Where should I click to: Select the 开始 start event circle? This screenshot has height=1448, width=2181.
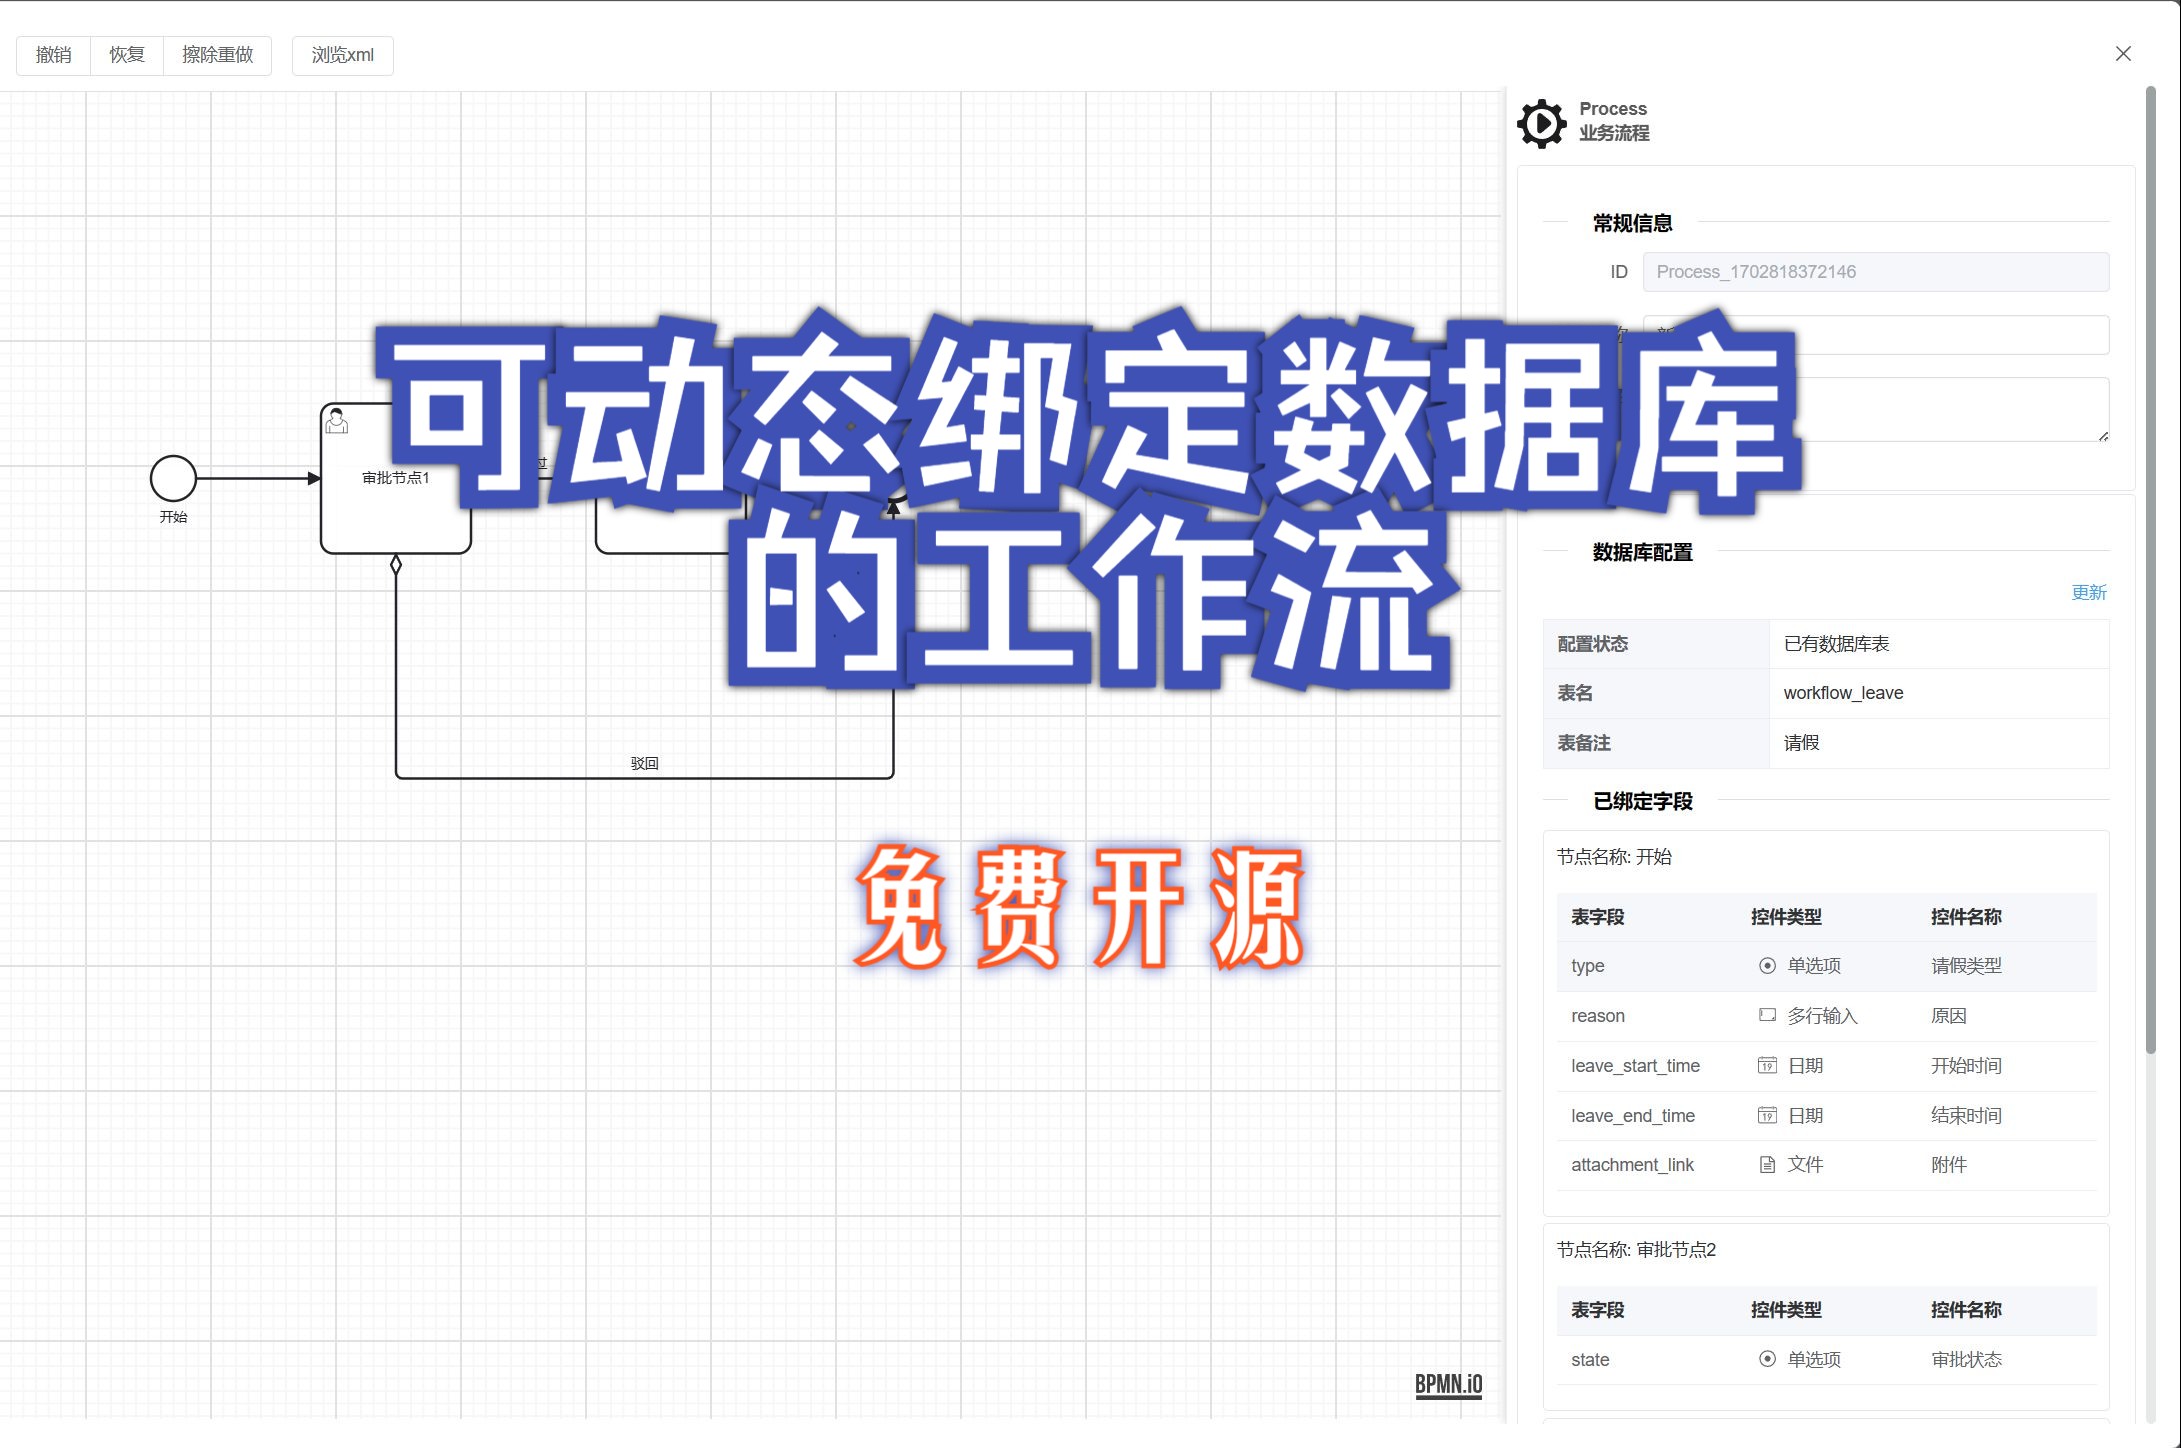click(x=173, y=478)
